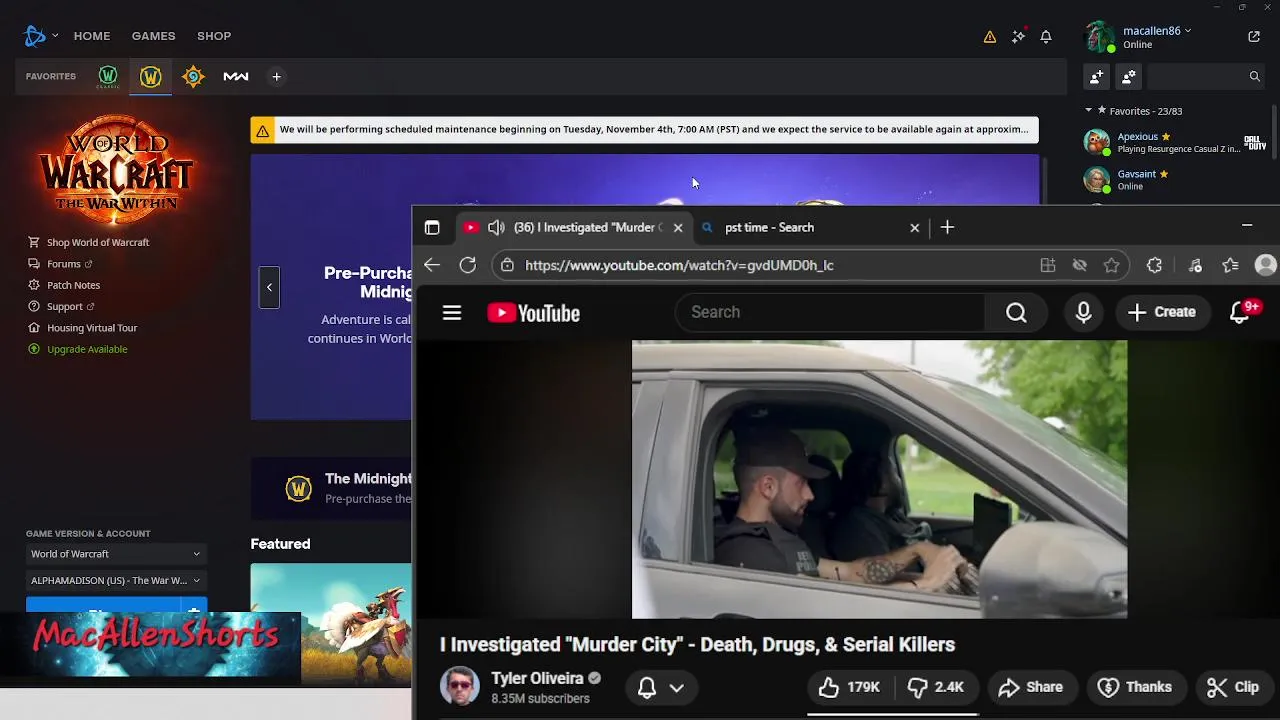Image resolution: width=1280 pixels, height=720 pixels.
Task: Open the Battle.net logo menu
Action: (x=35, y=36)
